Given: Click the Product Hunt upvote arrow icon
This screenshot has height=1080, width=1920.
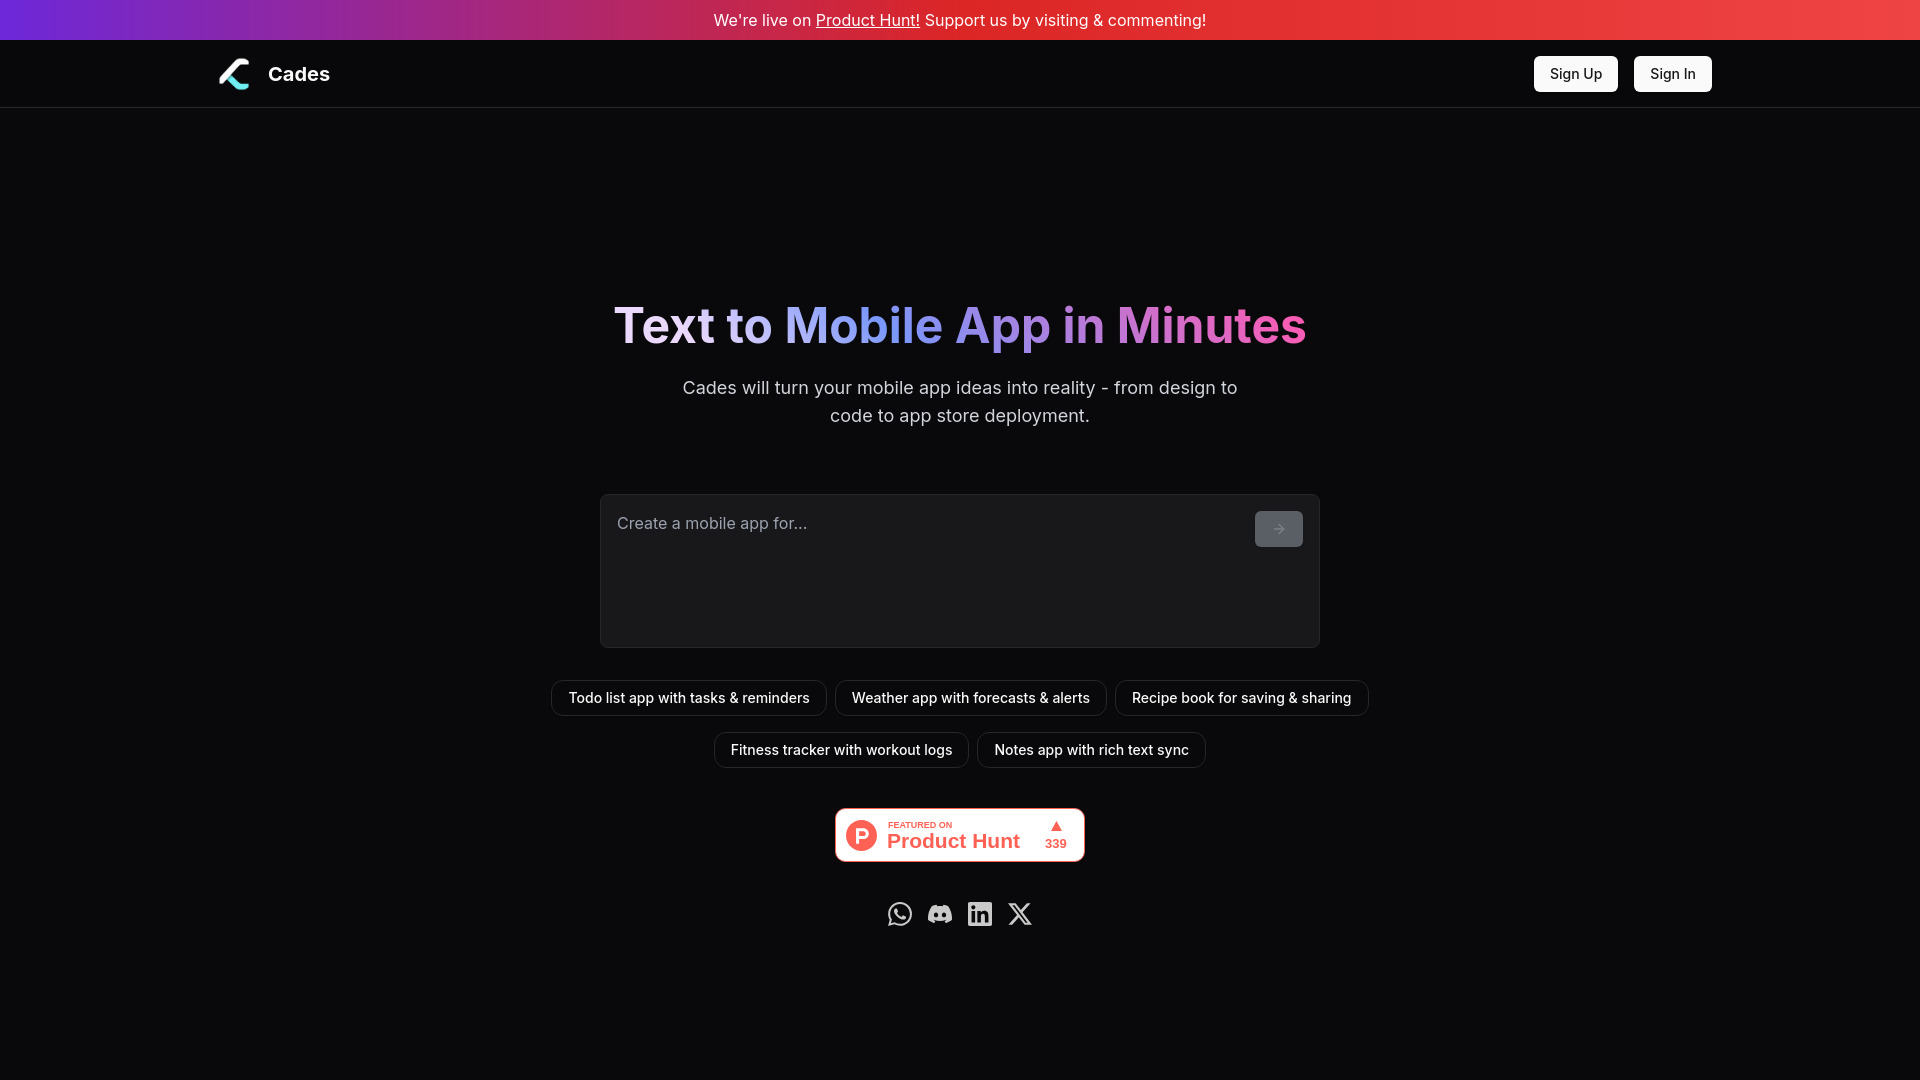Looking at the screenshot, I should click(x=1055, y=825).
